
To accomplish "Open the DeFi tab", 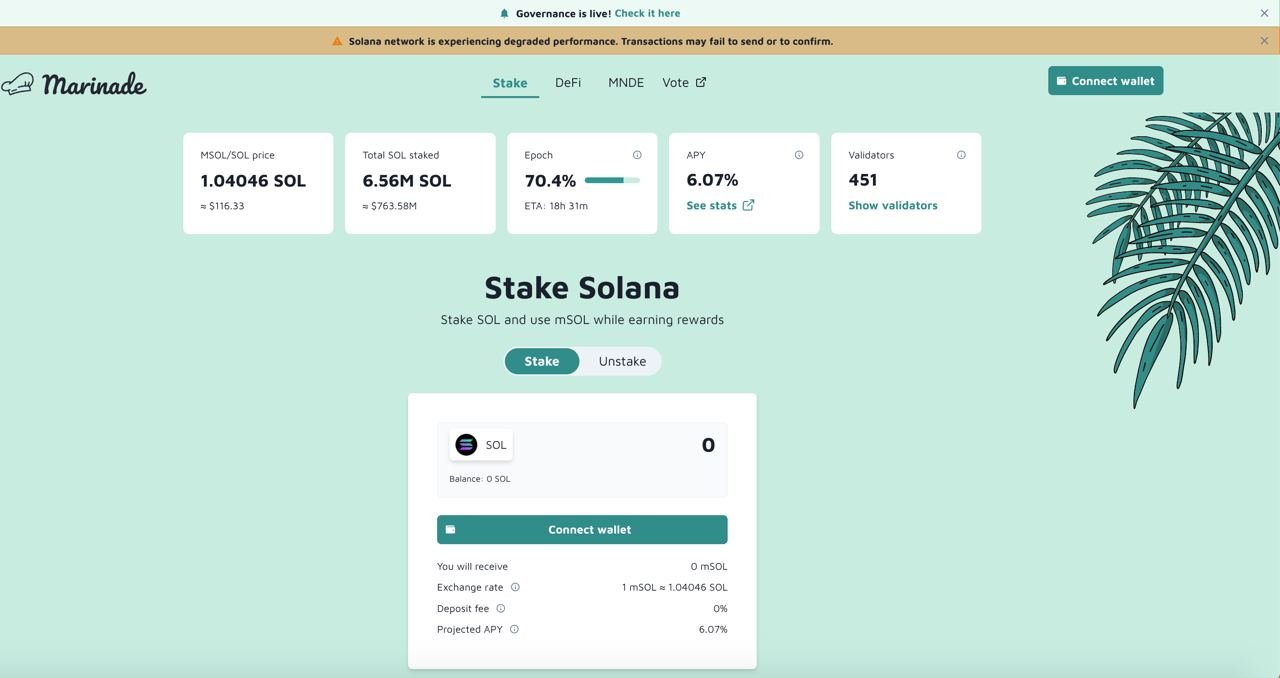I will (568, 83).
